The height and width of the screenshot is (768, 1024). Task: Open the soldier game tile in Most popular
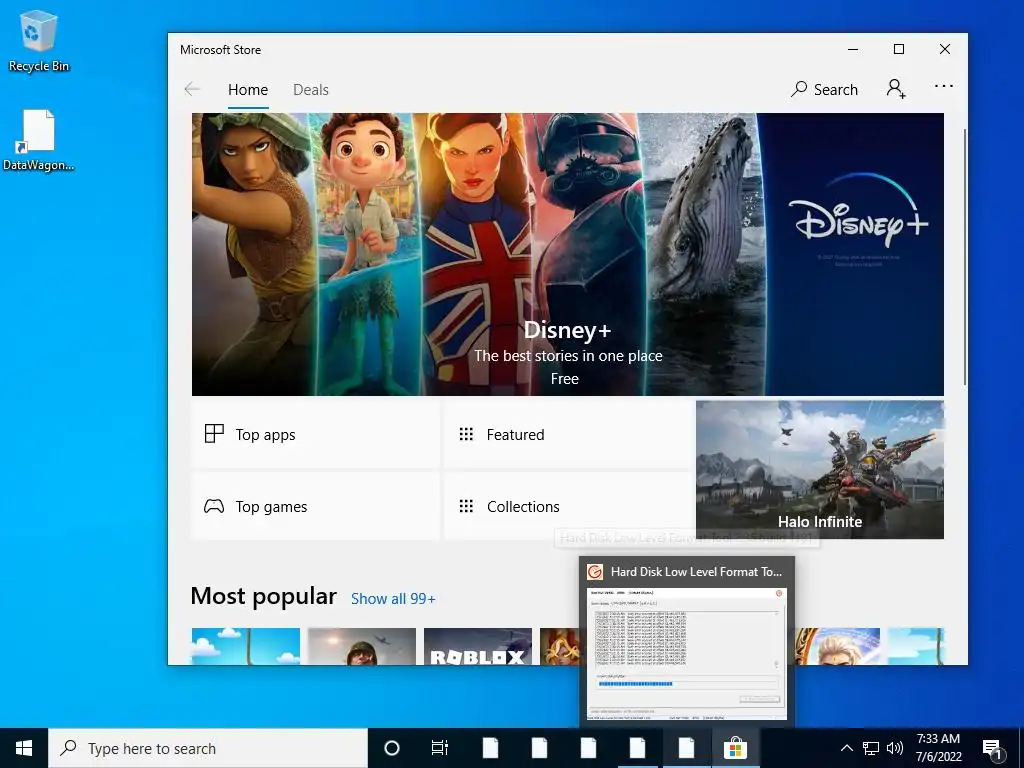pos(362,647)
